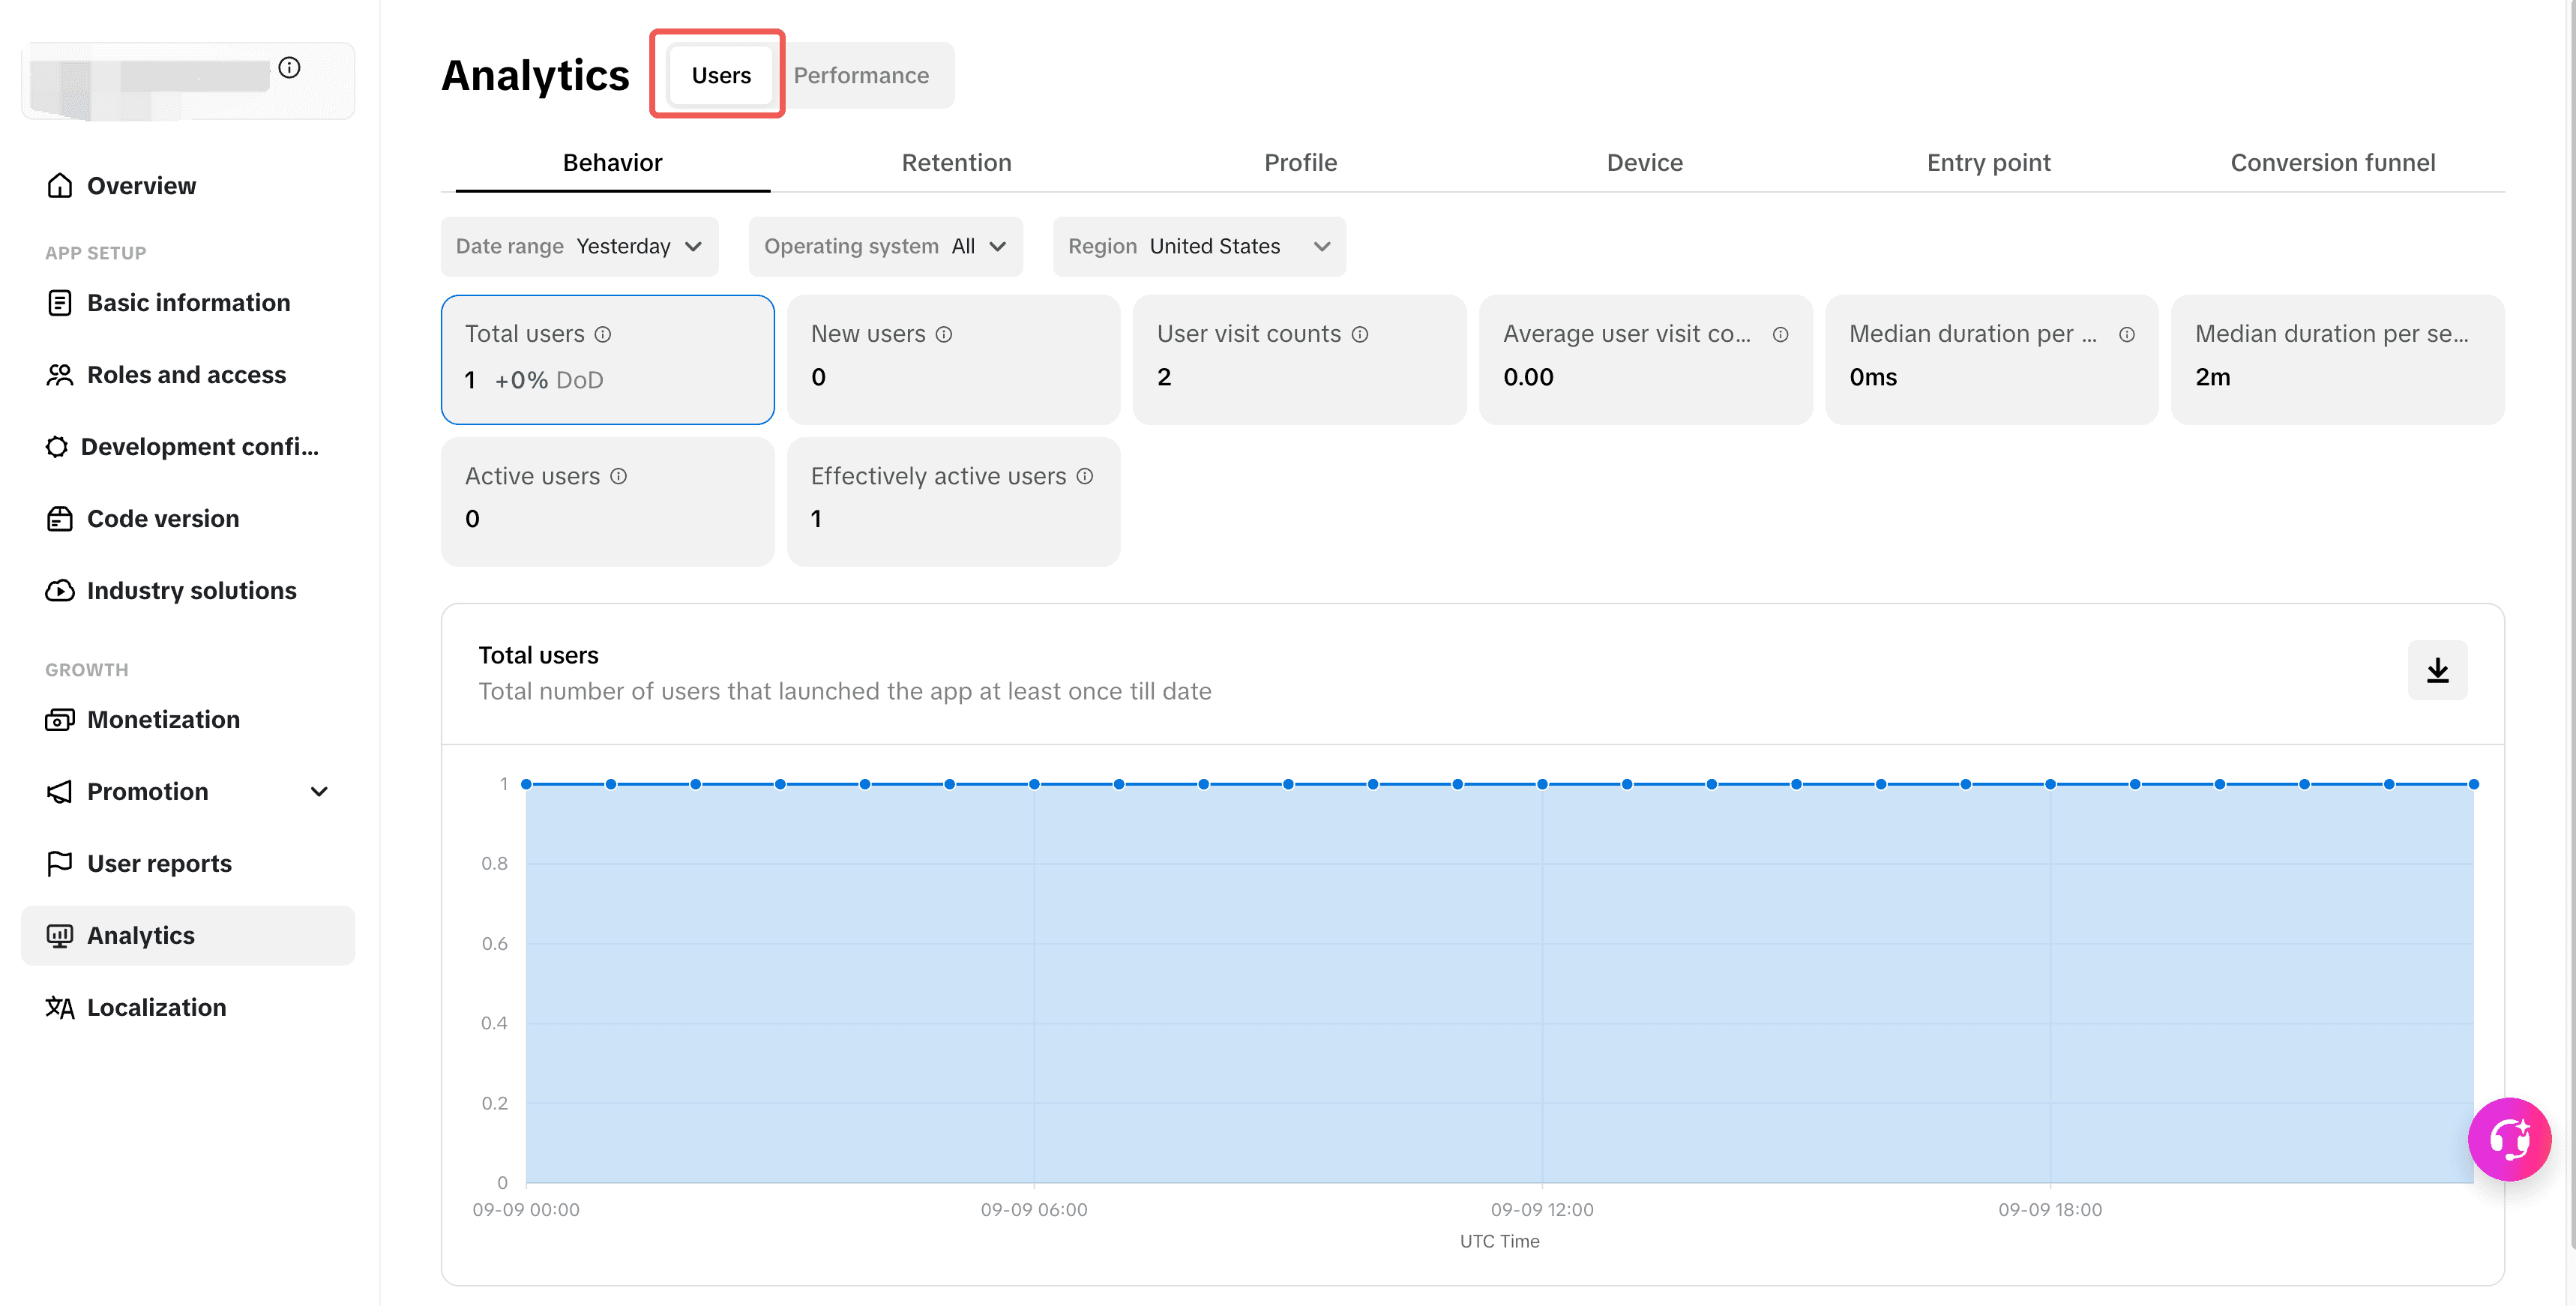Switch the toggle to Performance

click(861, 75)
